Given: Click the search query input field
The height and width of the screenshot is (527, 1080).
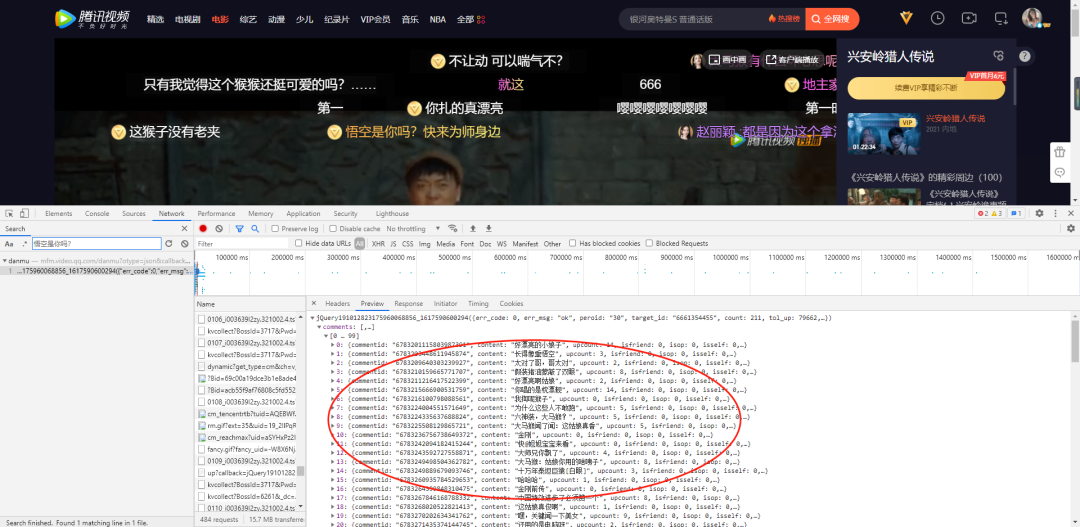Looking at the screenshot, I should point(96,244).
